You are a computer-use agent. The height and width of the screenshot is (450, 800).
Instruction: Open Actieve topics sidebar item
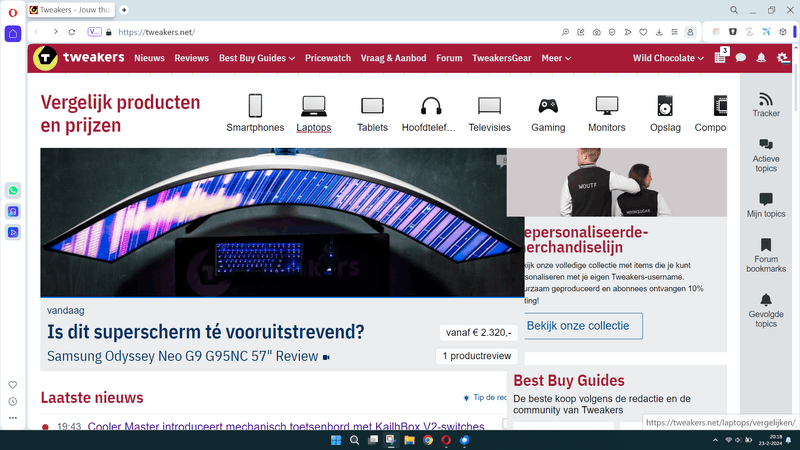click(766, 155)
